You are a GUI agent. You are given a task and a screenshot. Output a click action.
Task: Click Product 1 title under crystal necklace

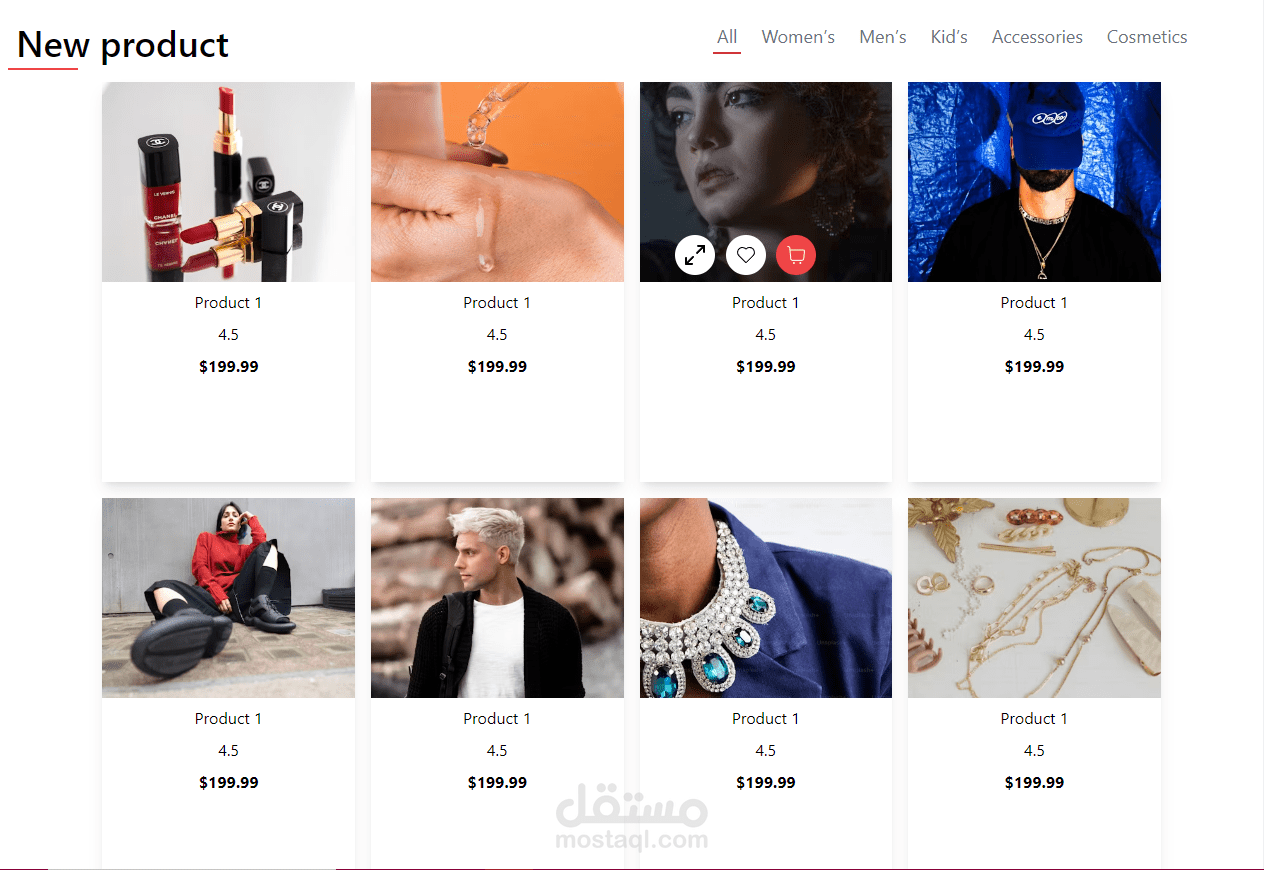[x=766, y=718]
